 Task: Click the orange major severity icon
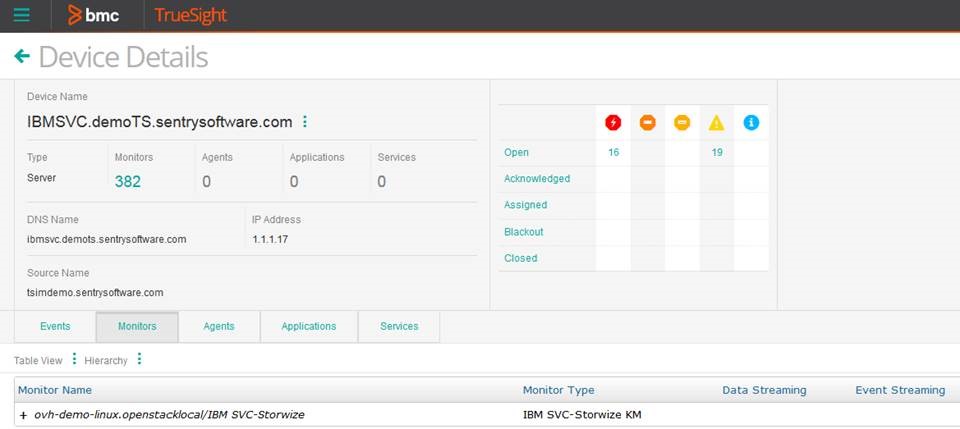(648, 122)
